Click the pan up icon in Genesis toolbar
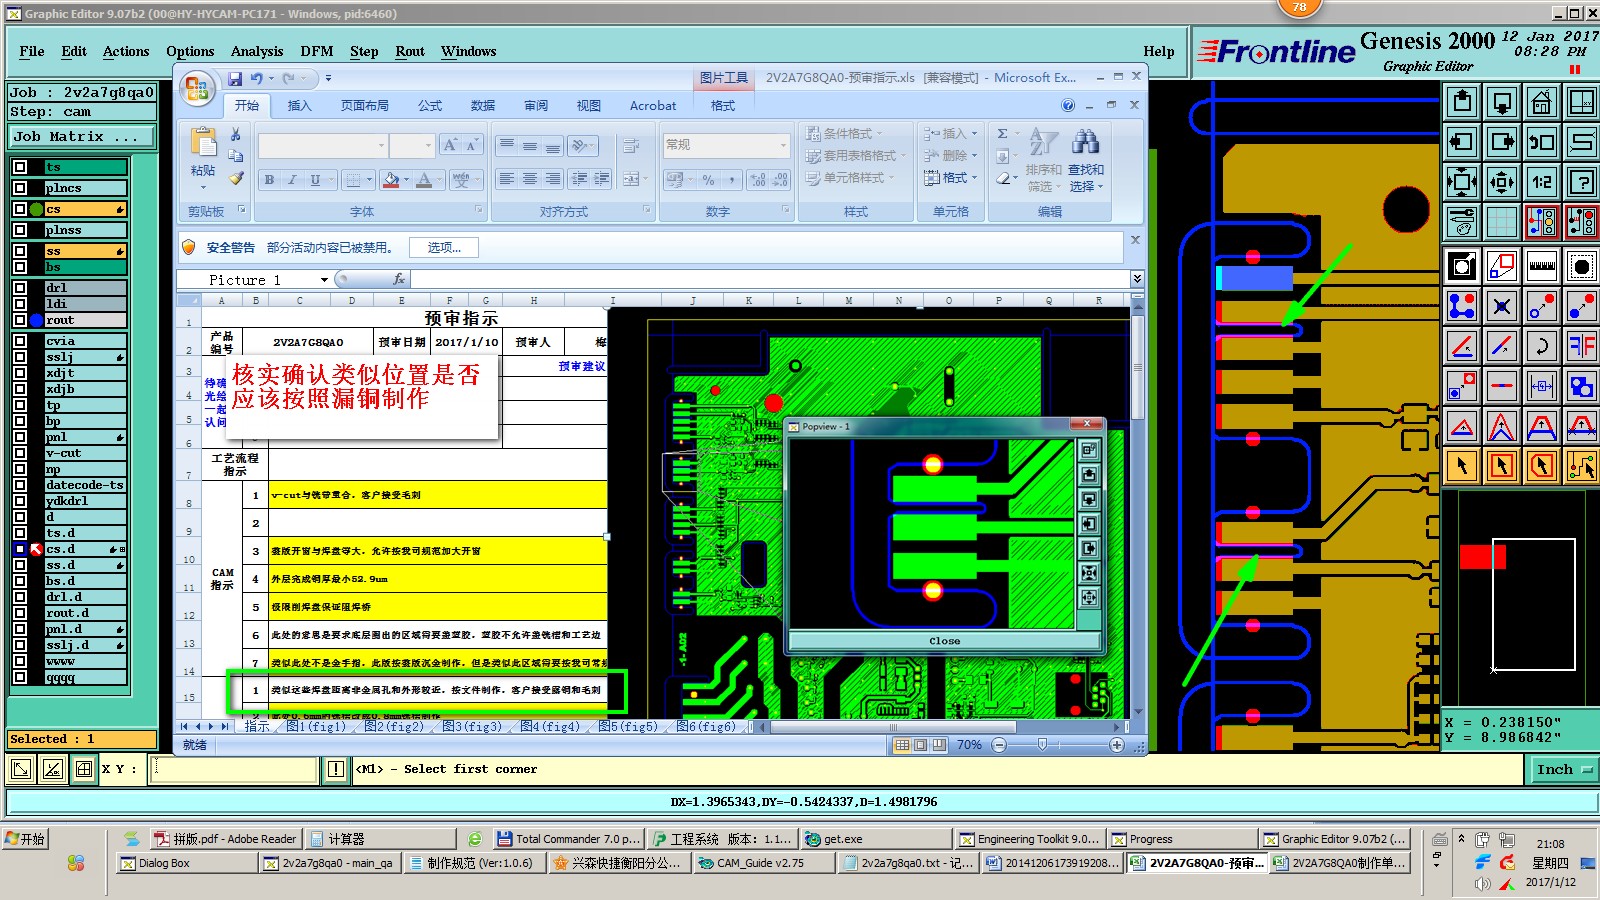This screenshot has height=900, width=1600. pyautogui.click(x=1462, y=102)
